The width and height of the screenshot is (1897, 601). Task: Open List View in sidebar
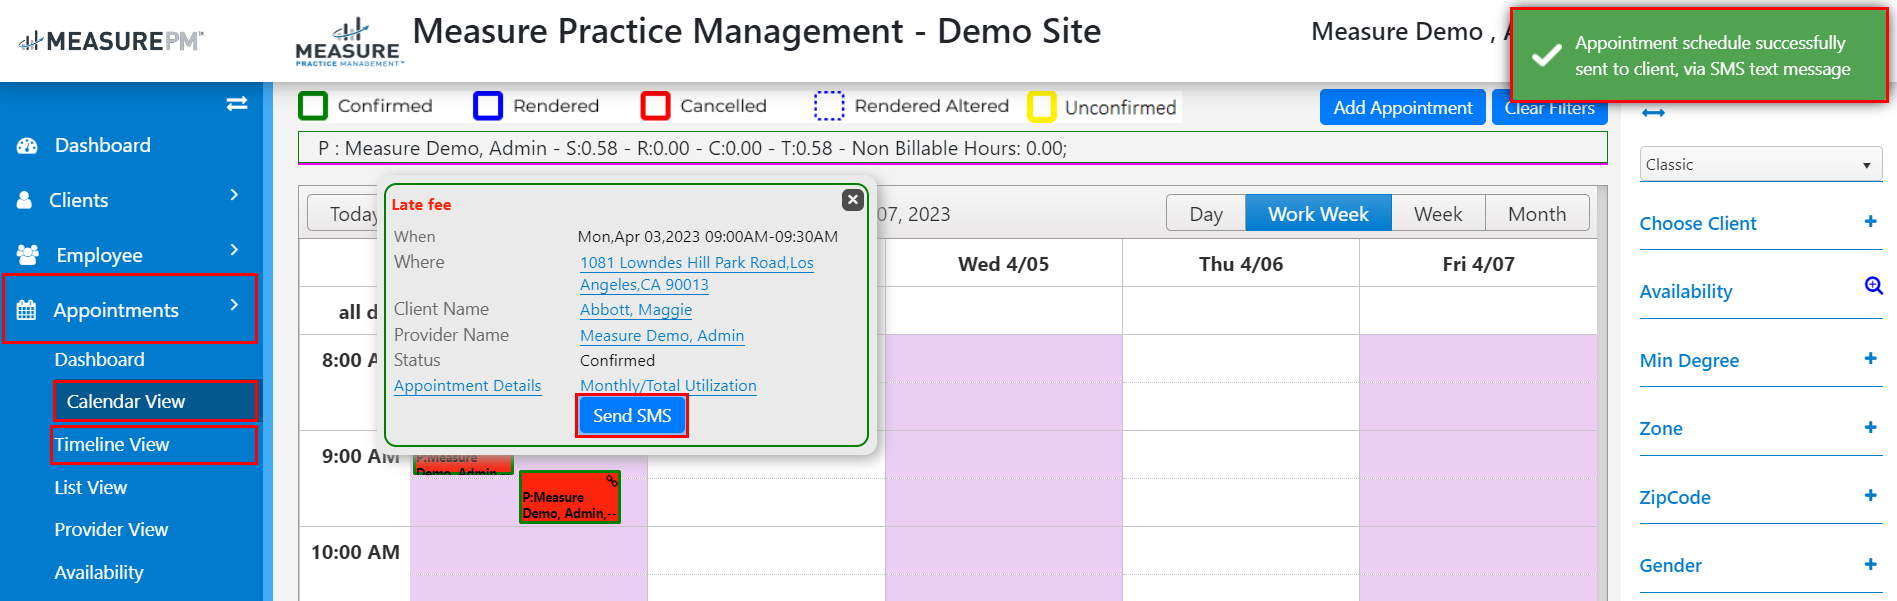[x=91, y=487]
